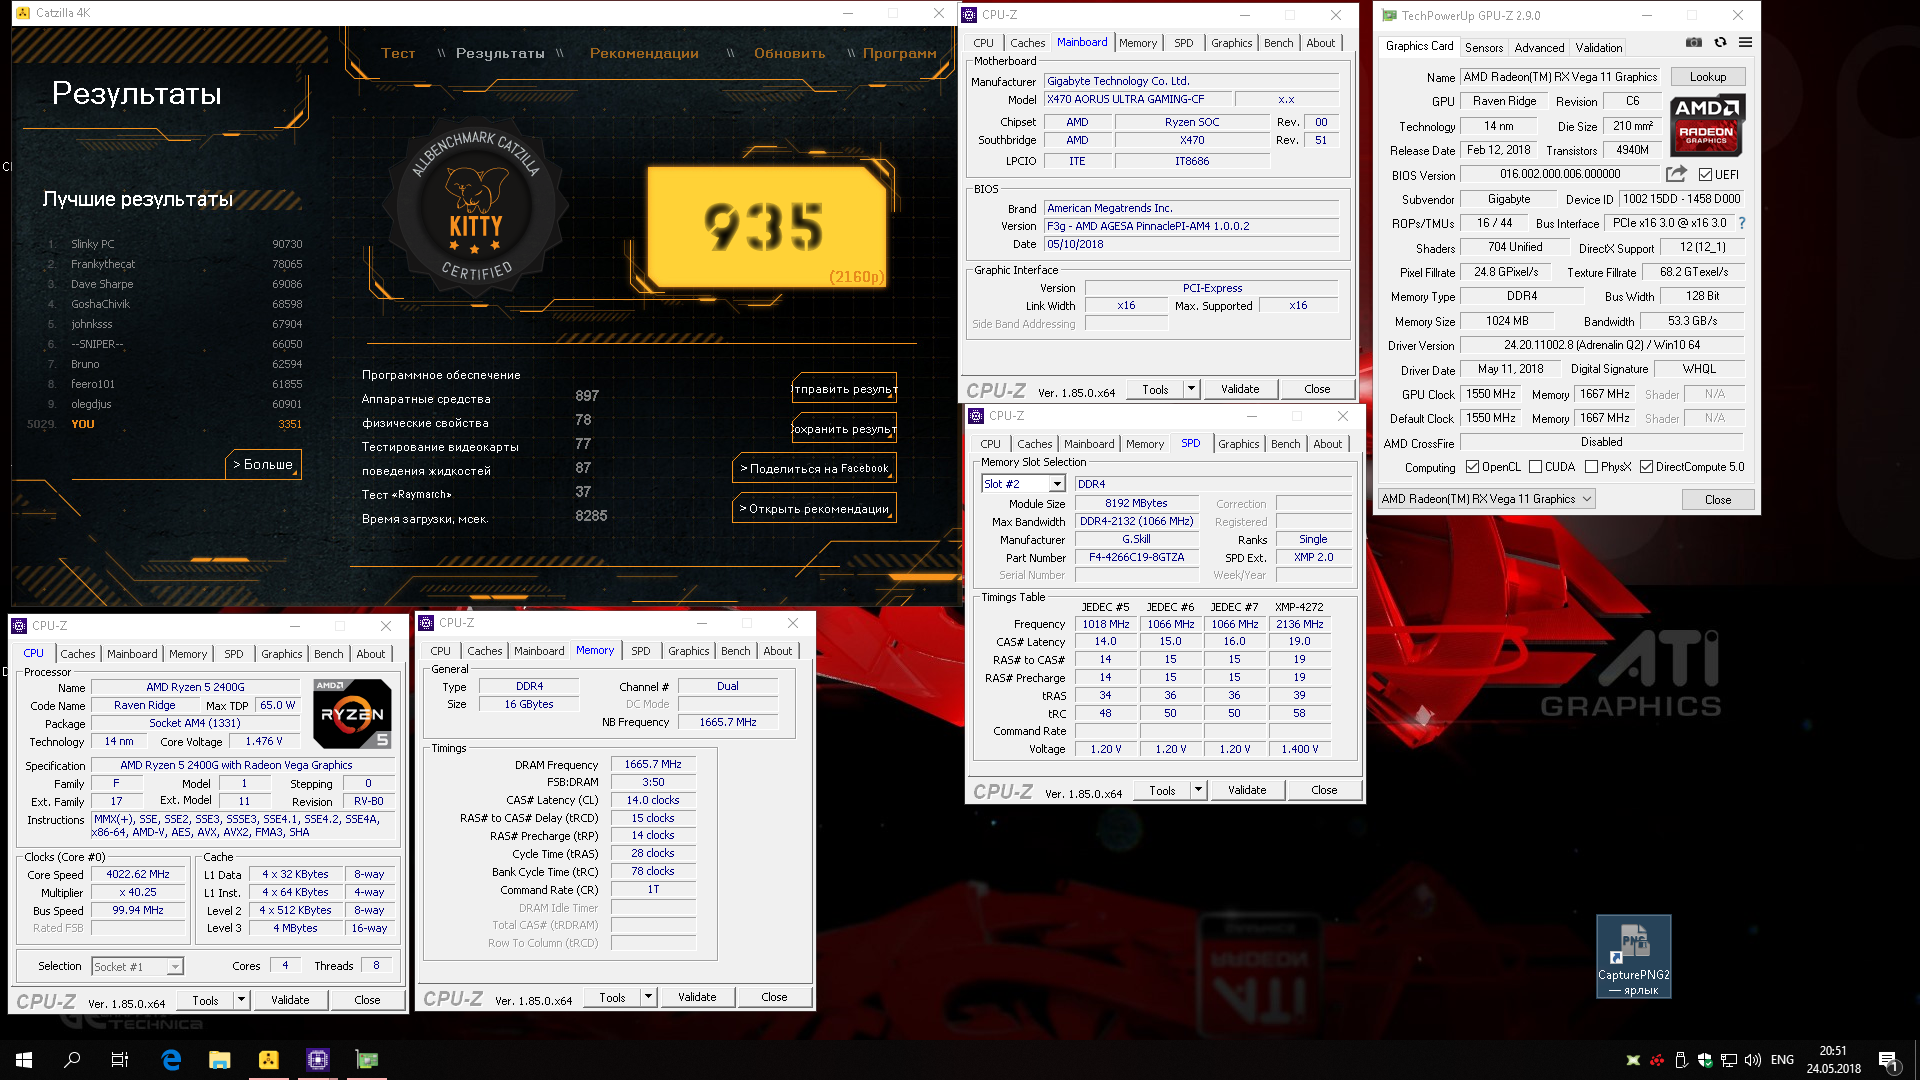Click the 'Отправить результат' button

click(x=844, y=389)
